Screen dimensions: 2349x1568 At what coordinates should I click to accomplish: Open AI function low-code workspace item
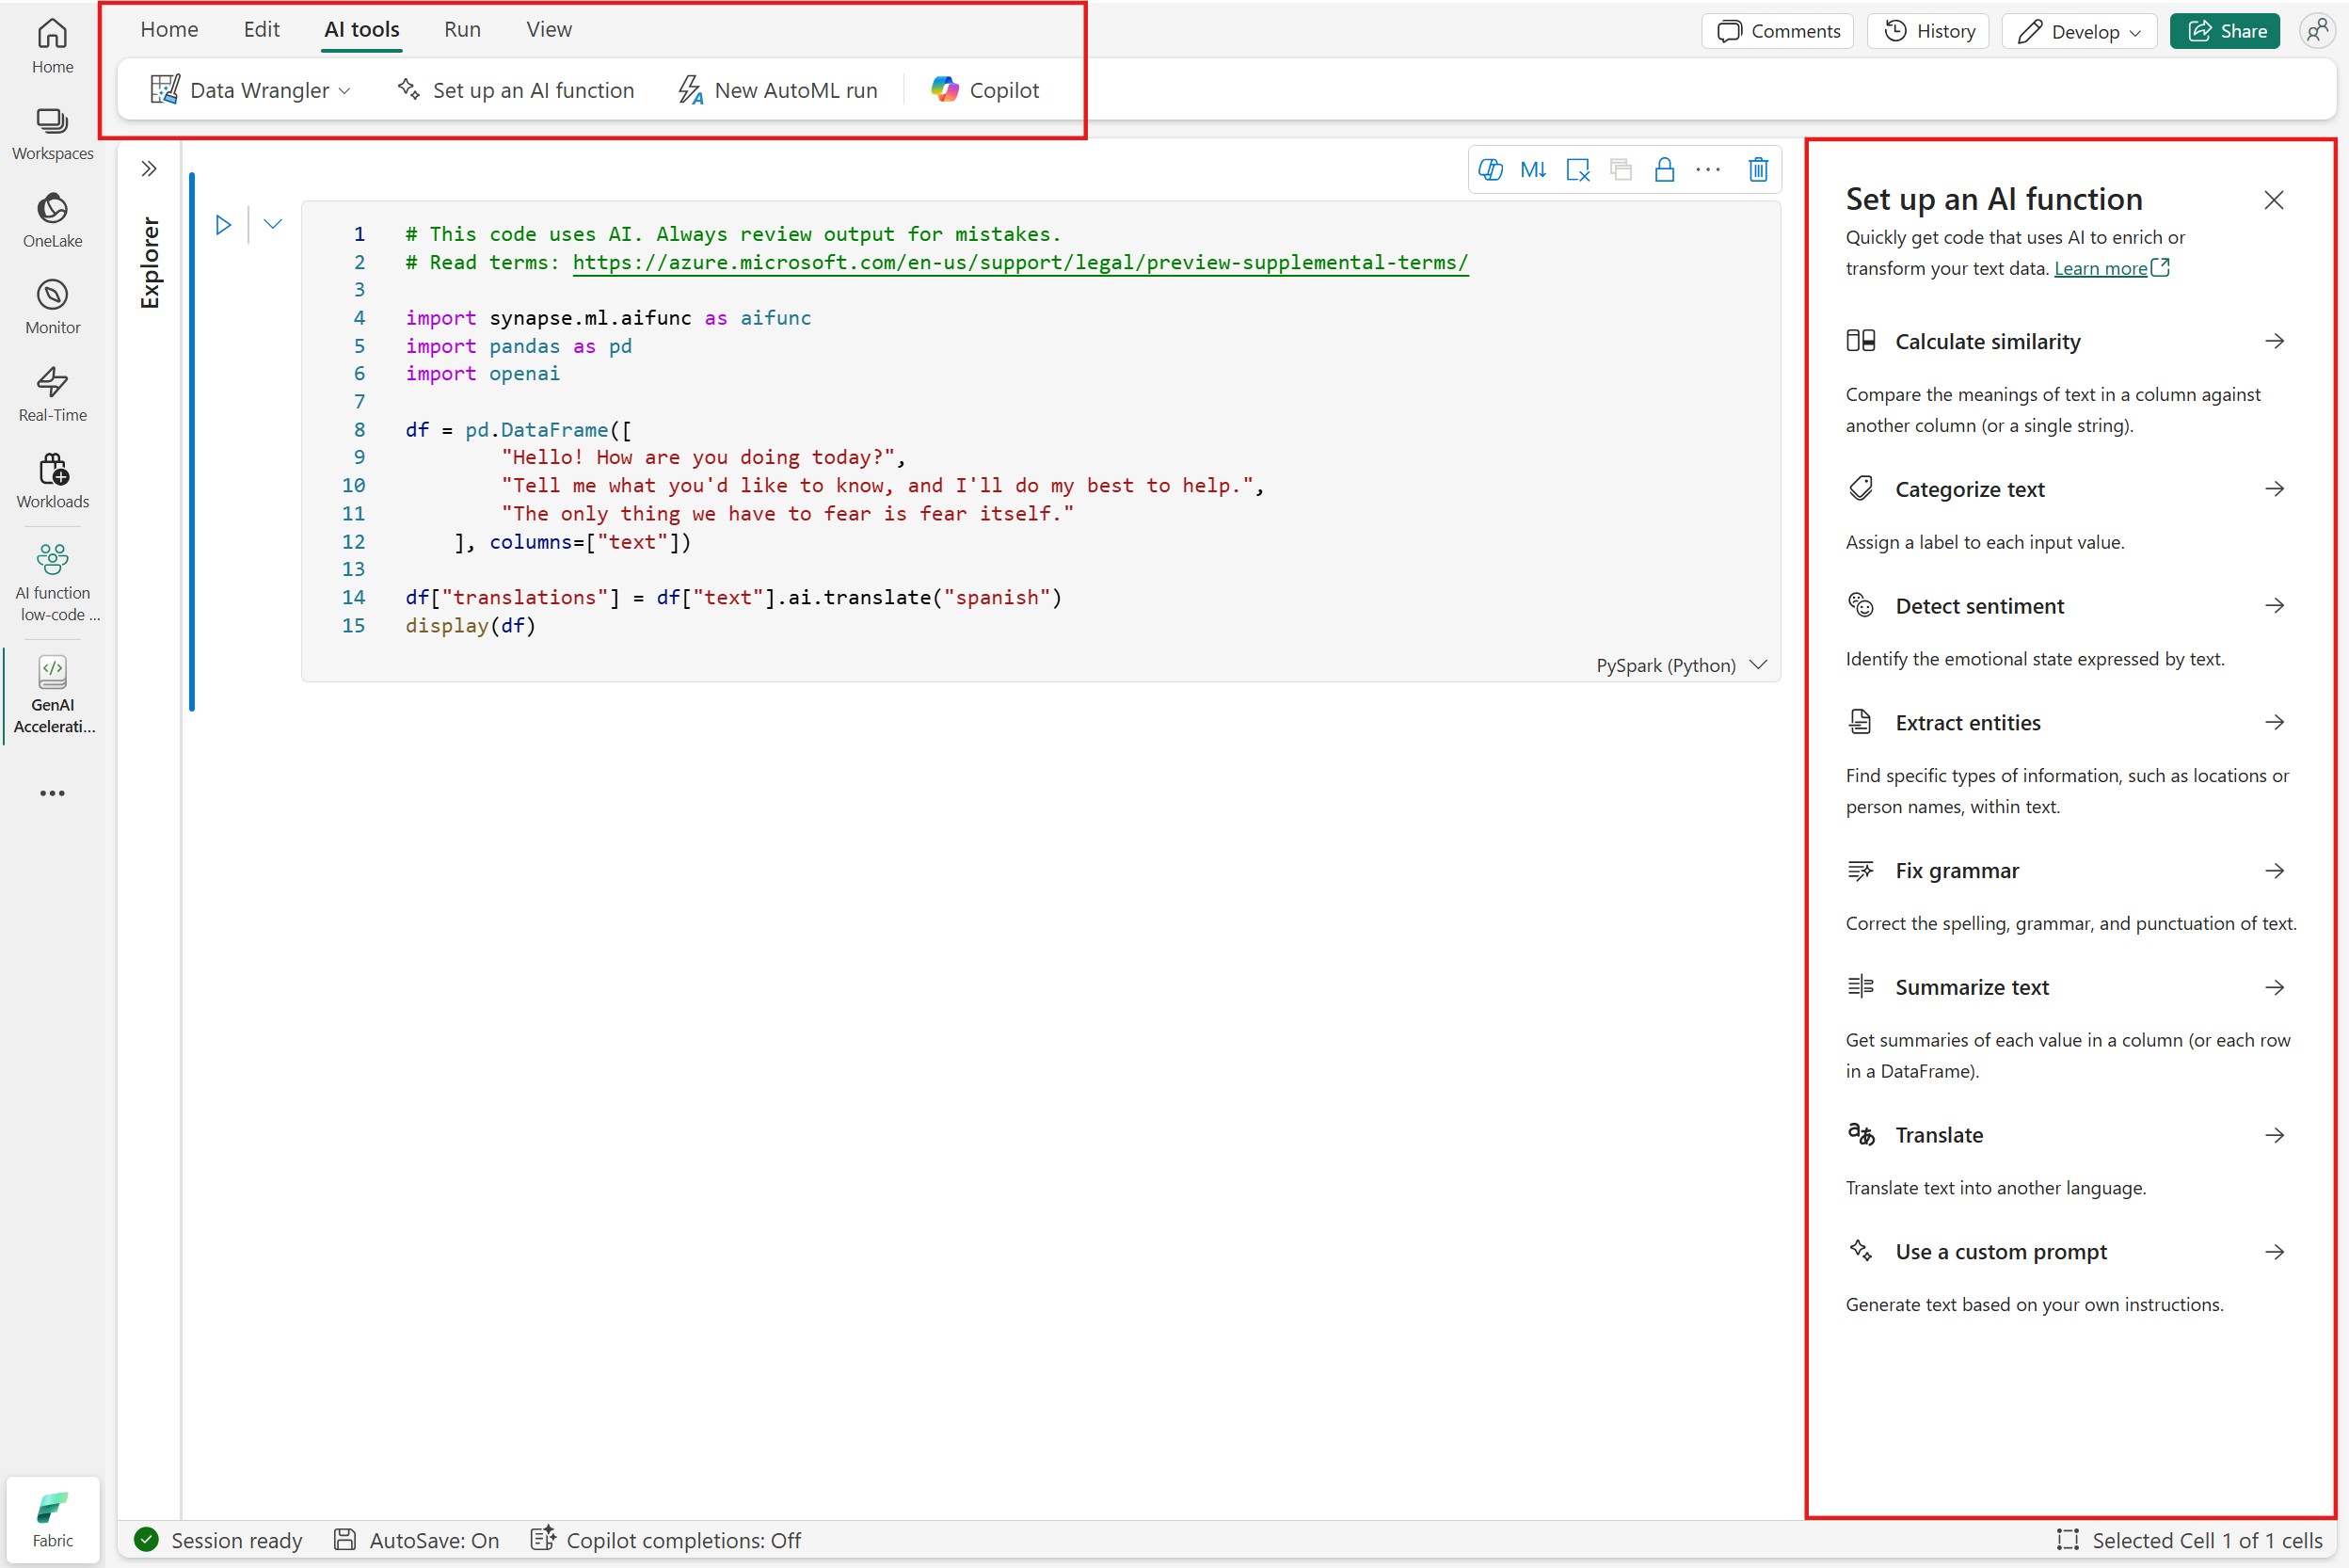point(52,582)
